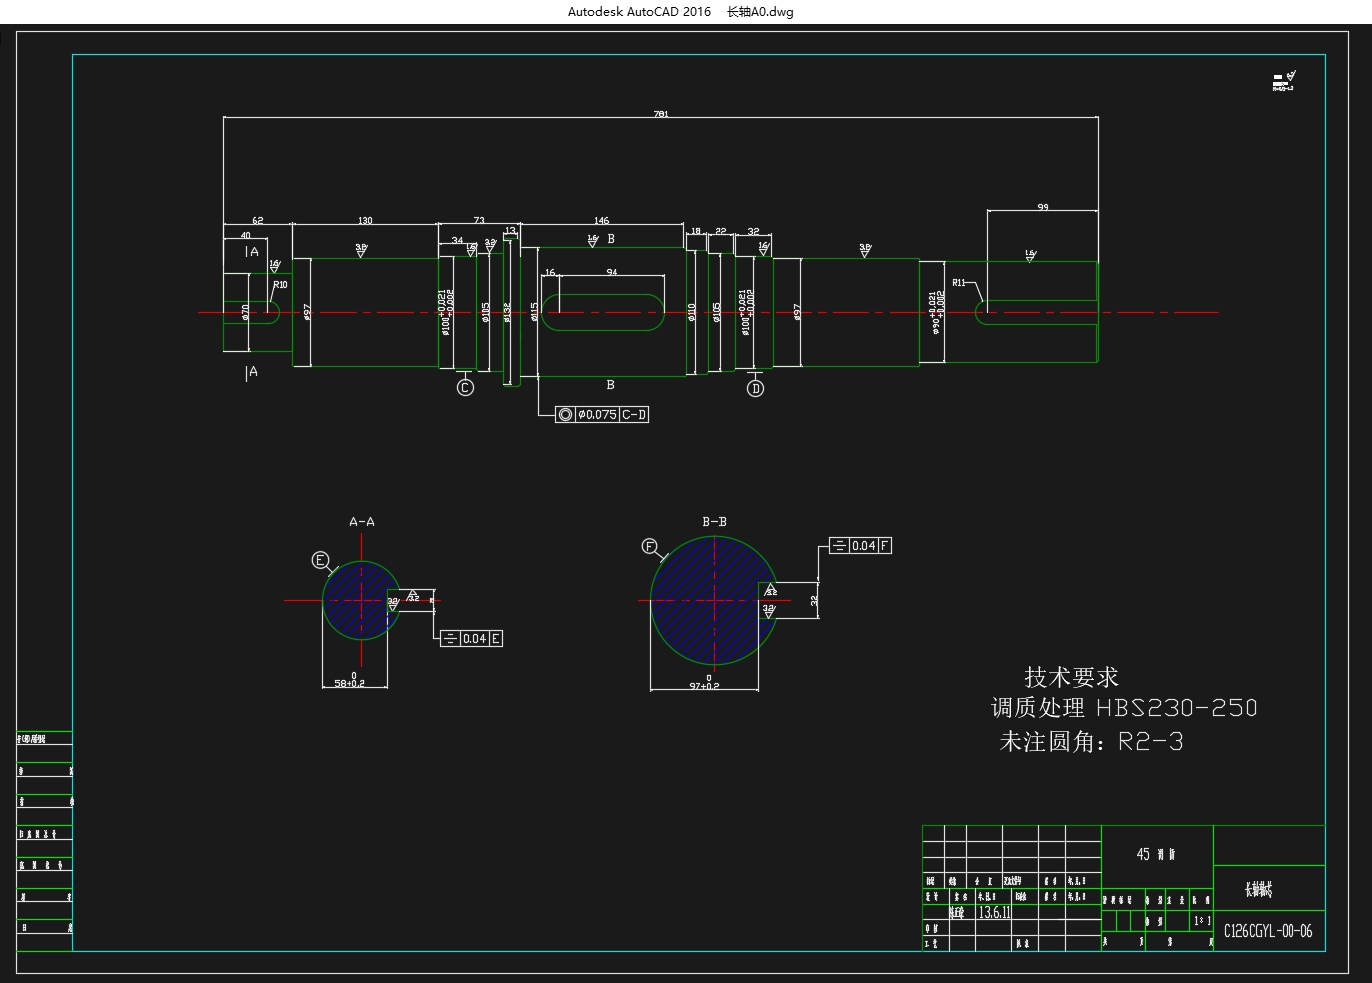Click the R10 radius label

click(x=281, y=285)
